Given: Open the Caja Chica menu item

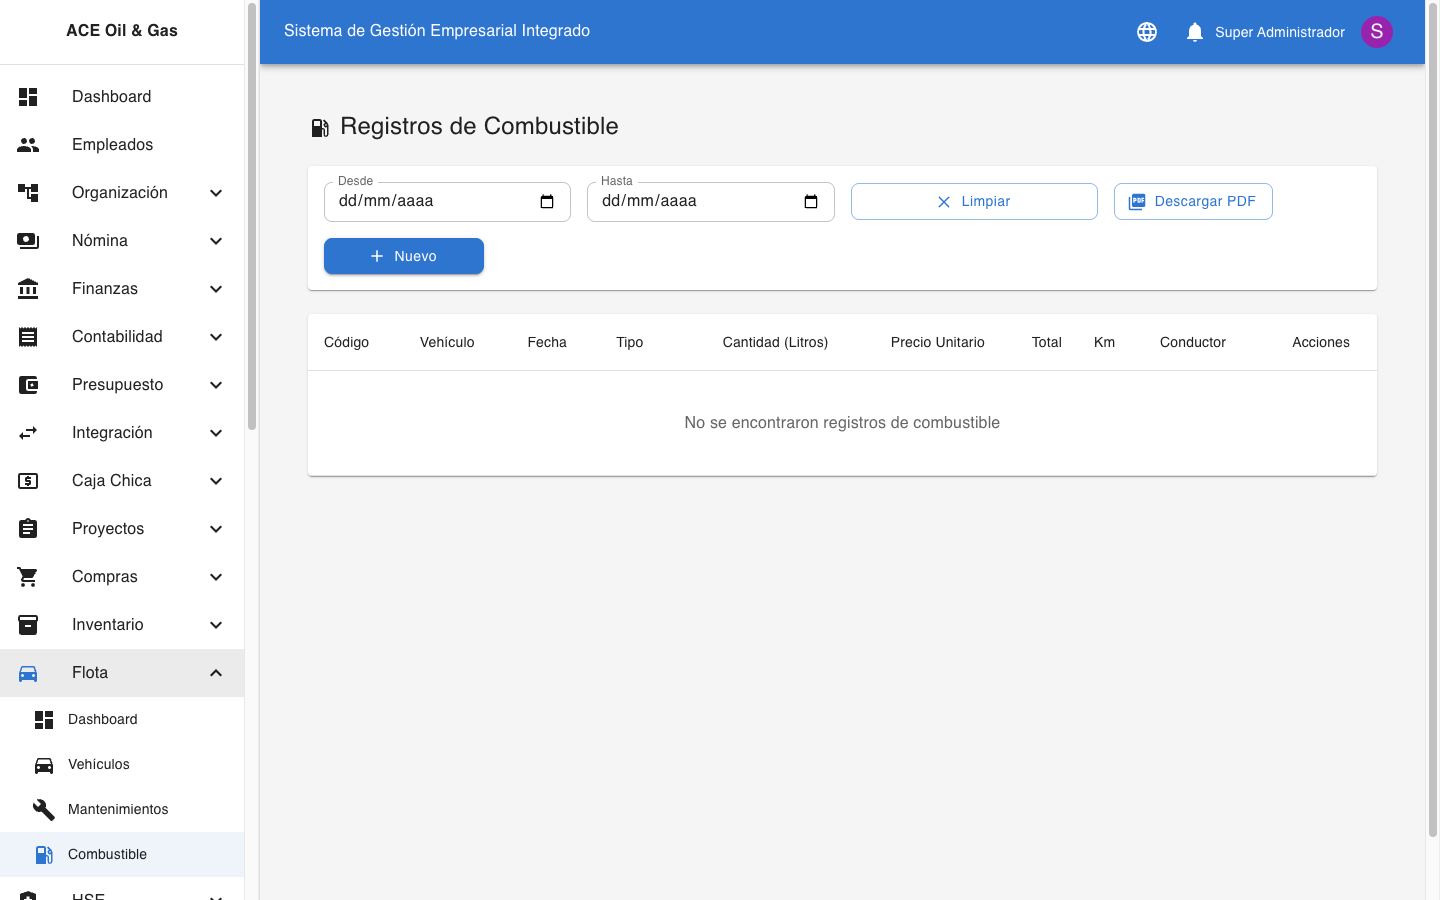Looking at the screenshot, I should pos(110,480).
